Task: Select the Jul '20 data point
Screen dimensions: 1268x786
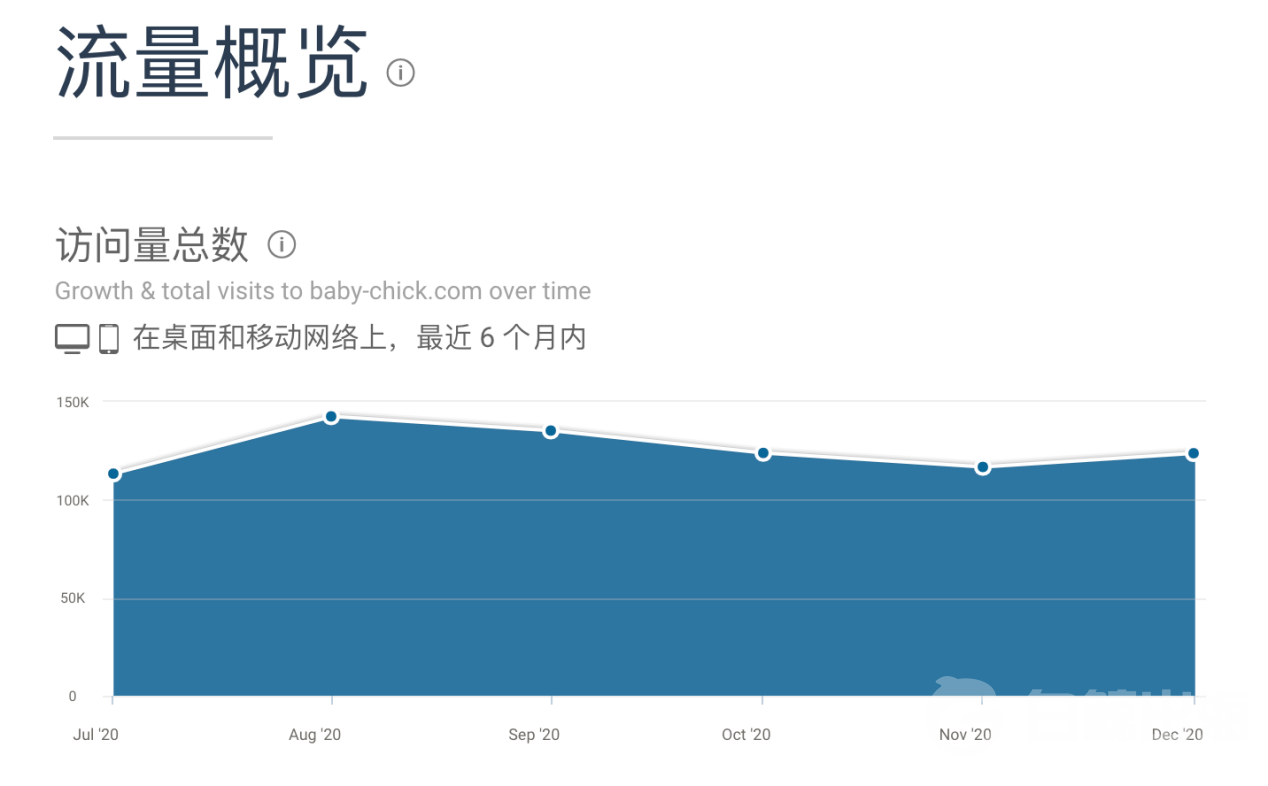Action: (114, 474)
